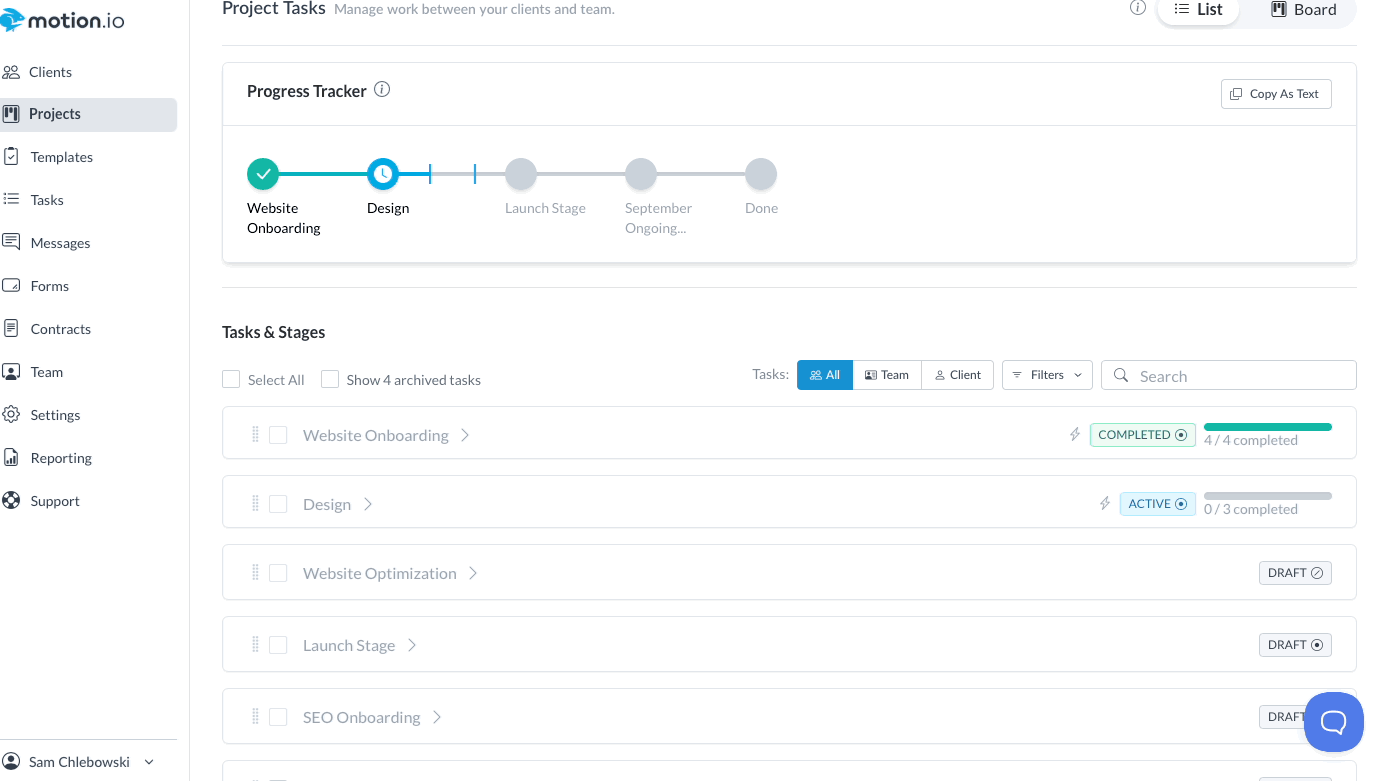Expand Website Onboarding stage chevron
Screen dimensions: 1384x781
465,435
